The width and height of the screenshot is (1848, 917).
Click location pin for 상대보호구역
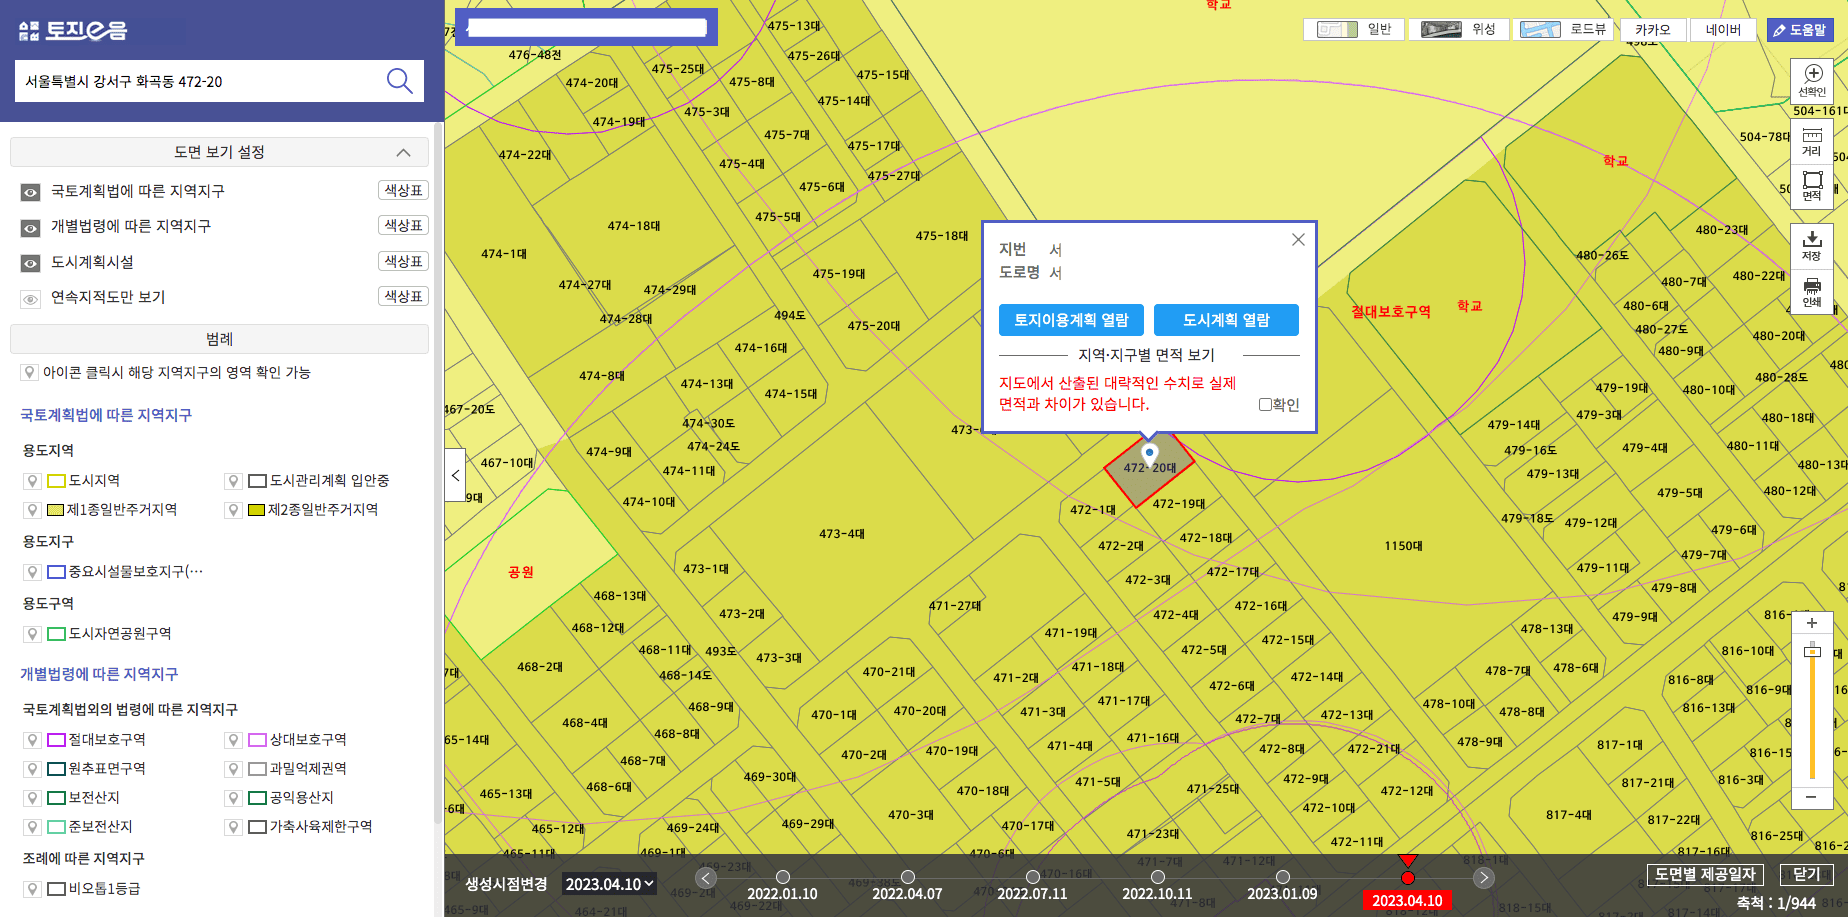(x=233, y=740)
